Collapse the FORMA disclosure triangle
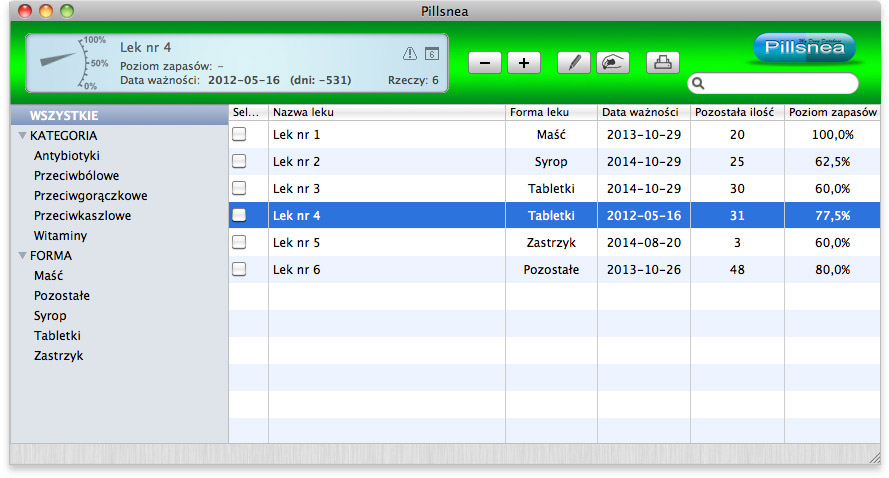889x478 pixels. (23, 256)
